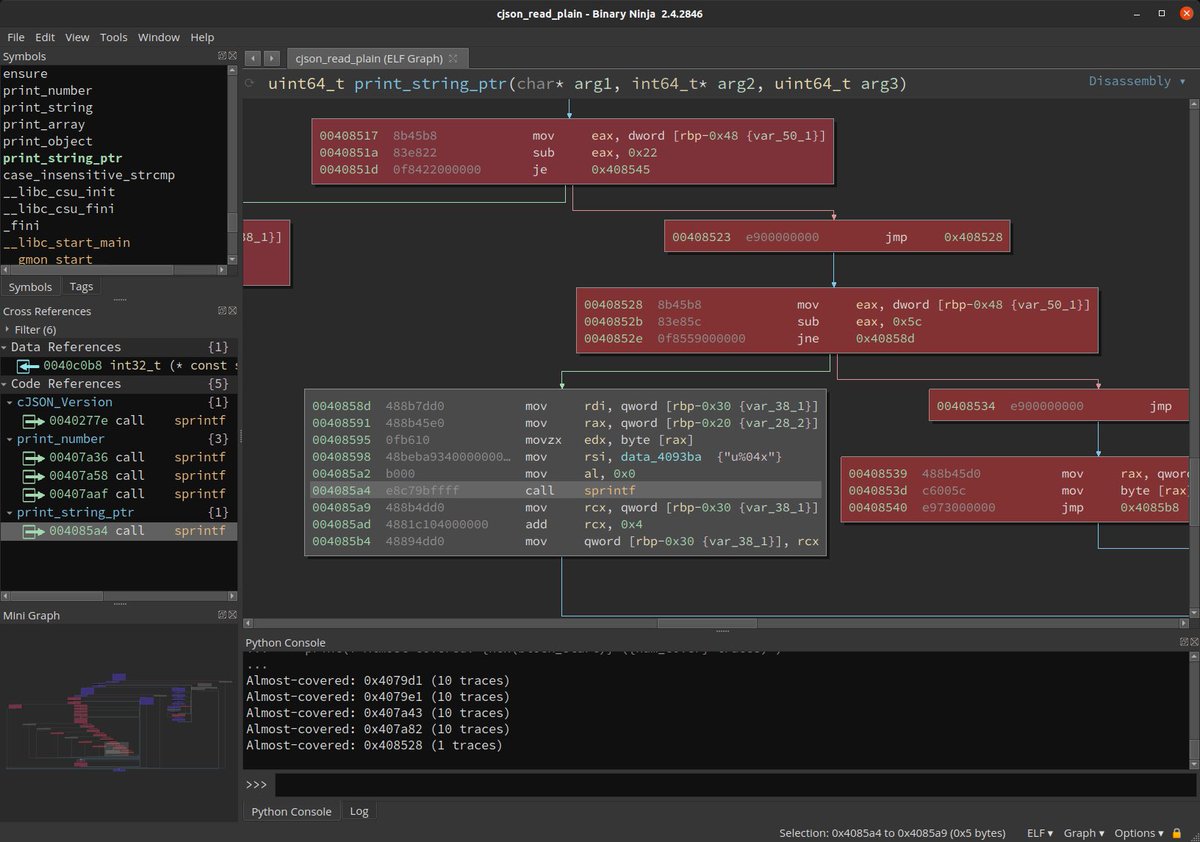Open the Graph dropdown in the status bar
Viewport: 1200px width, 842px height.
pyautogui.click(x=1083, y=833)
